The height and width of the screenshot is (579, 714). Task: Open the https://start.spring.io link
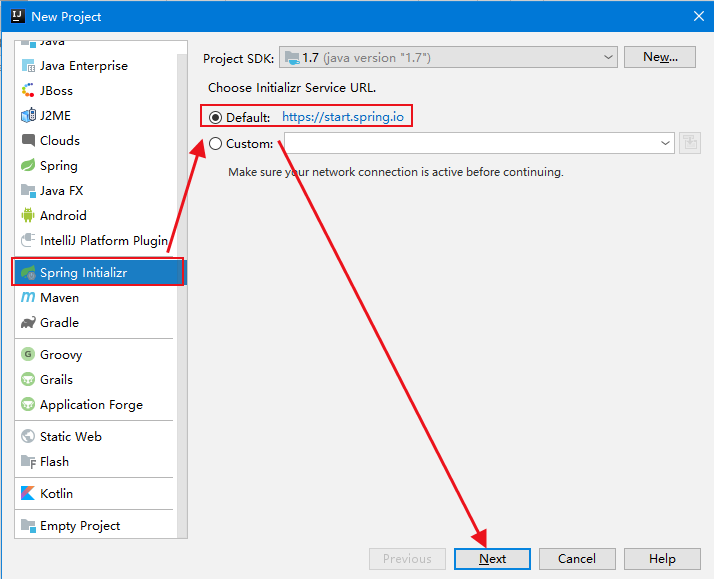[x=343, y=117]
